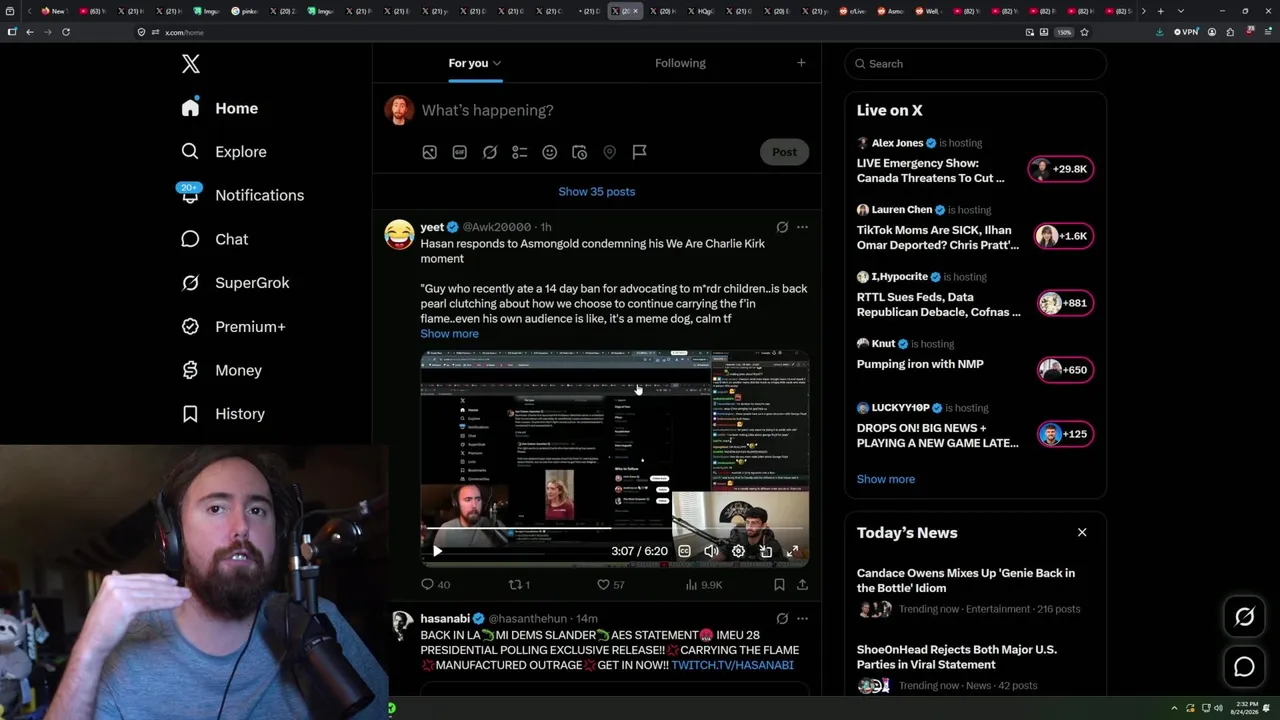The width and height of the screenshot is (1280, 720).
Task: Toggle the browser VPN button
Action: click(x=1186, y=32)
